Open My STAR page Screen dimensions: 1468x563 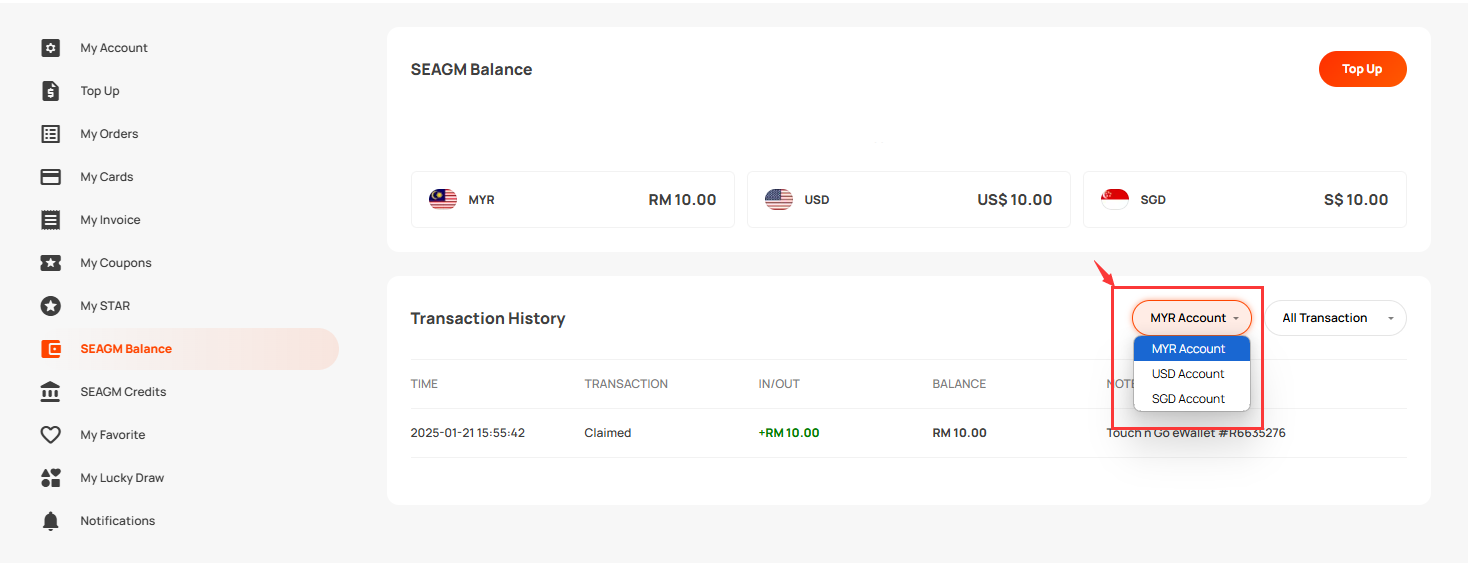click(x=105, y=306)
